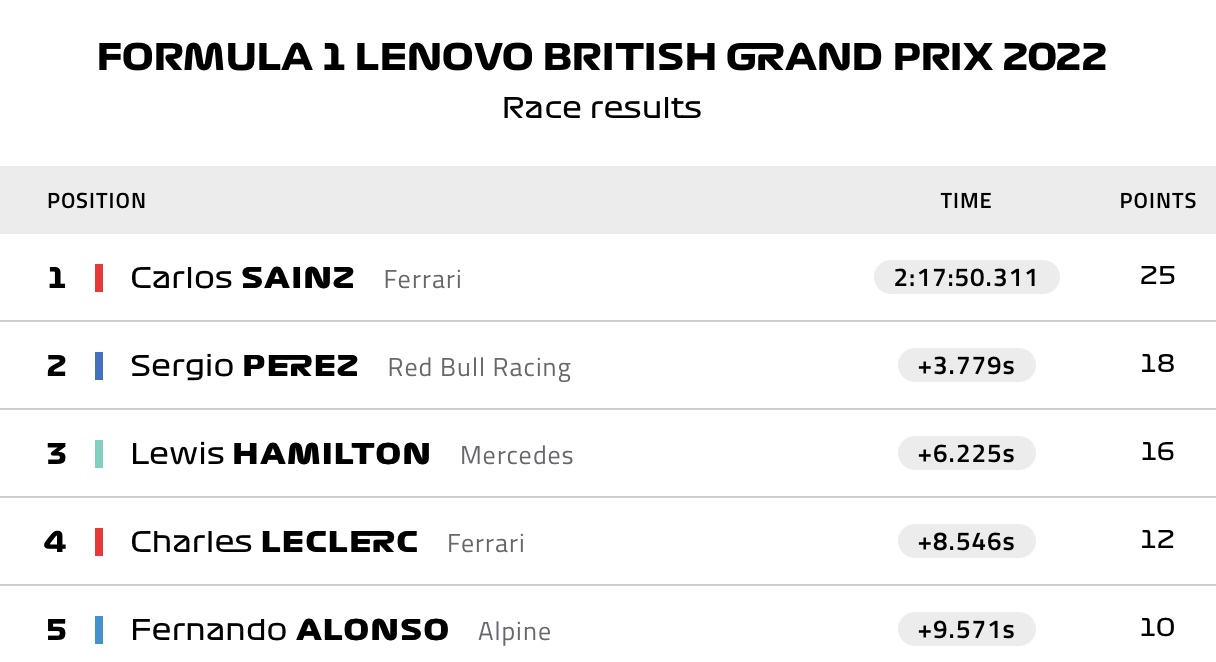Click the TIME column header
This screenshot has height=662, width=1216.
tap(966, 201)
